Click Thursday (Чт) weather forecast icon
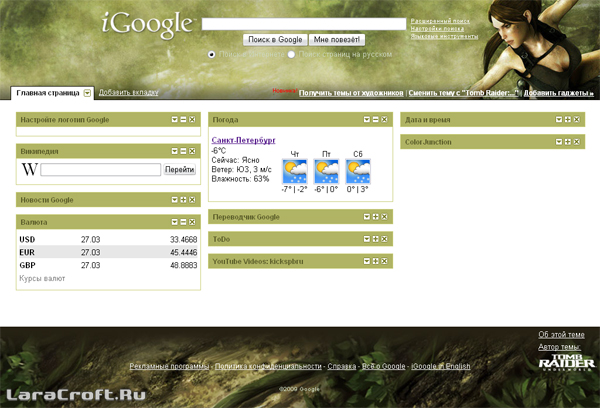600x408 pixels. (295, 171)
